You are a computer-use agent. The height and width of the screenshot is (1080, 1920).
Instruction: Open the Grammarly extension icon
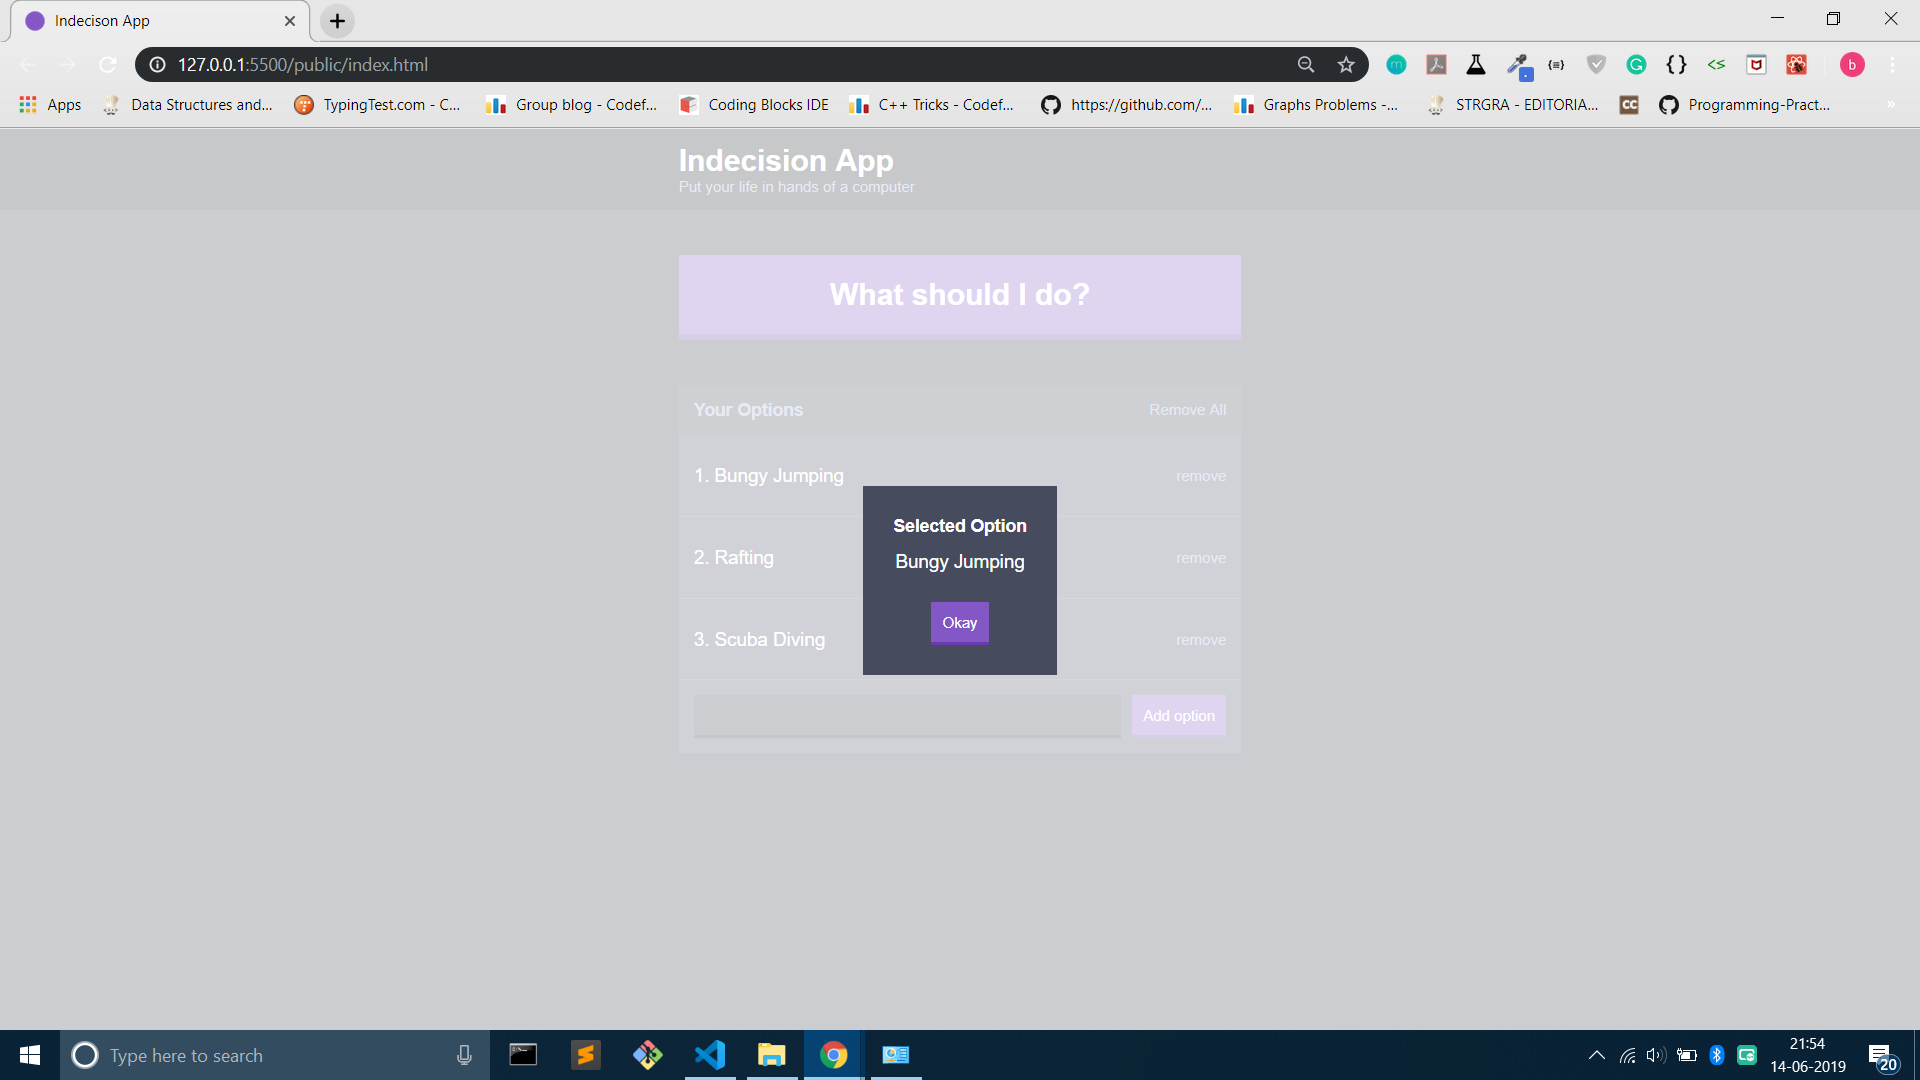(x=1636, y=65)
